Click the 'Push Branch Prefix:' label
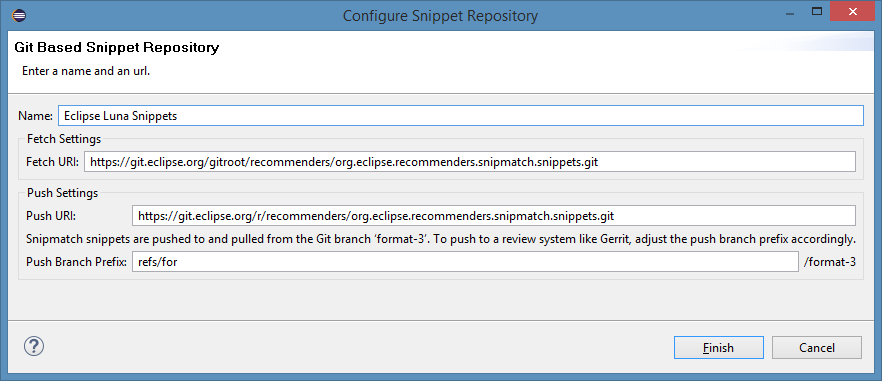The width and height of the screenshot is (882, 381). 76,262
